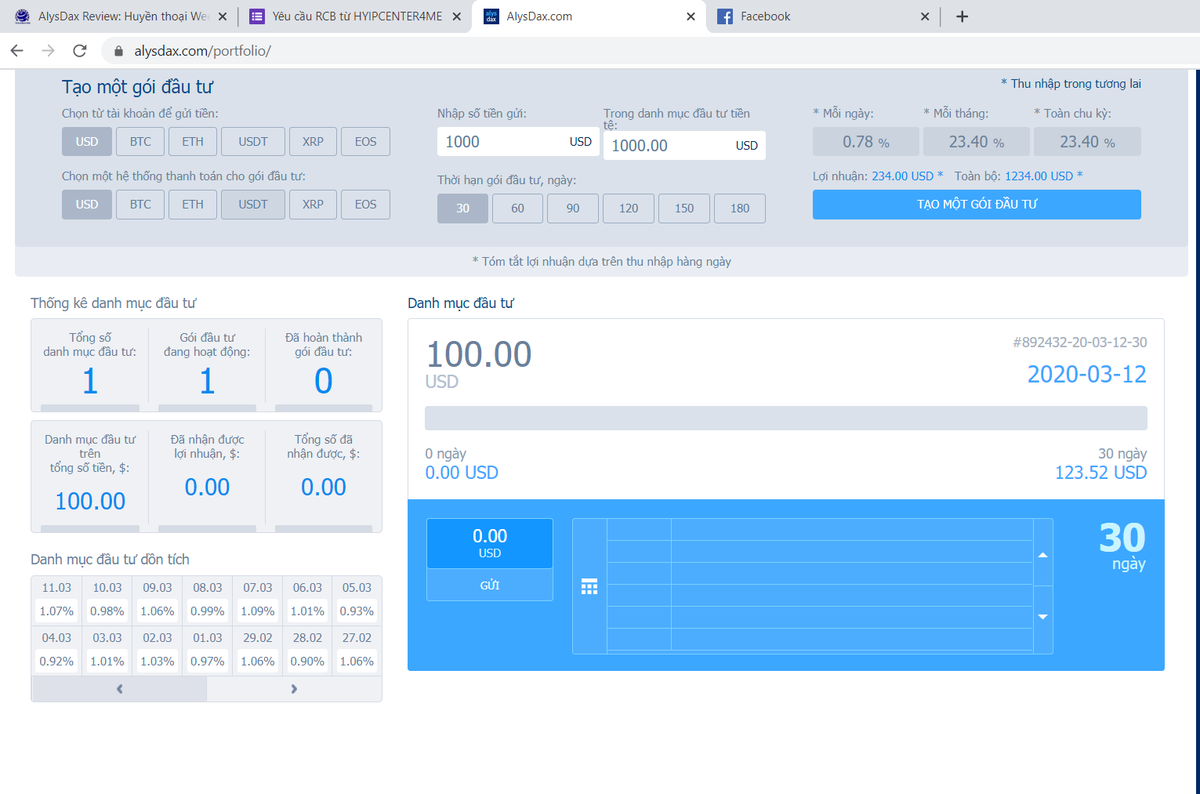Viewport: 1200px width, 794px height.
Task: Click TẠO MỘT GÓI ĐẦU TƯ button
Action: pos(976,204)
